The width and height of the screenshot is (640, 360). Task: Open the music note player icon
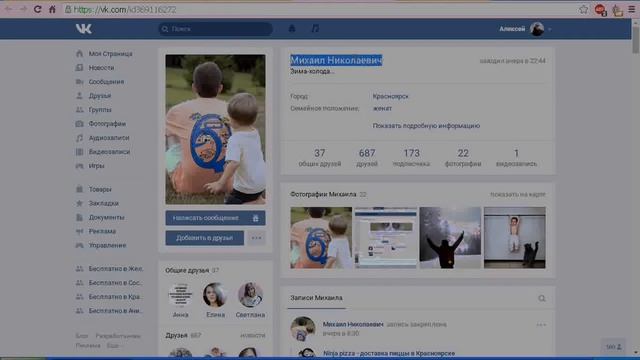click(315, 29)
